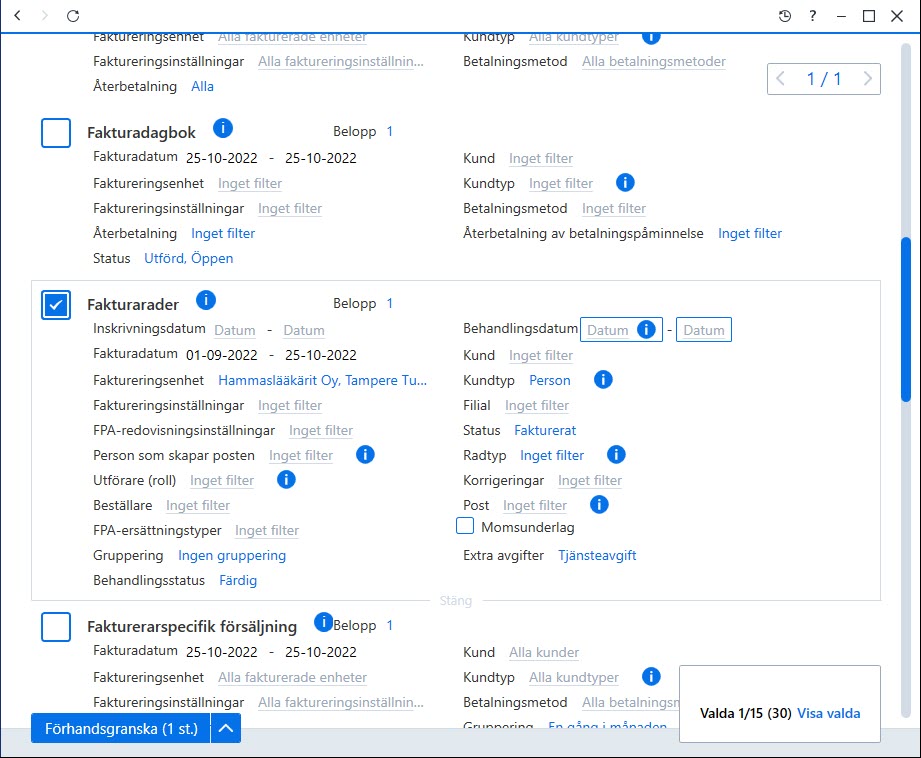Open Status Fakturerat filter dropdown

(x=545, y=430)
